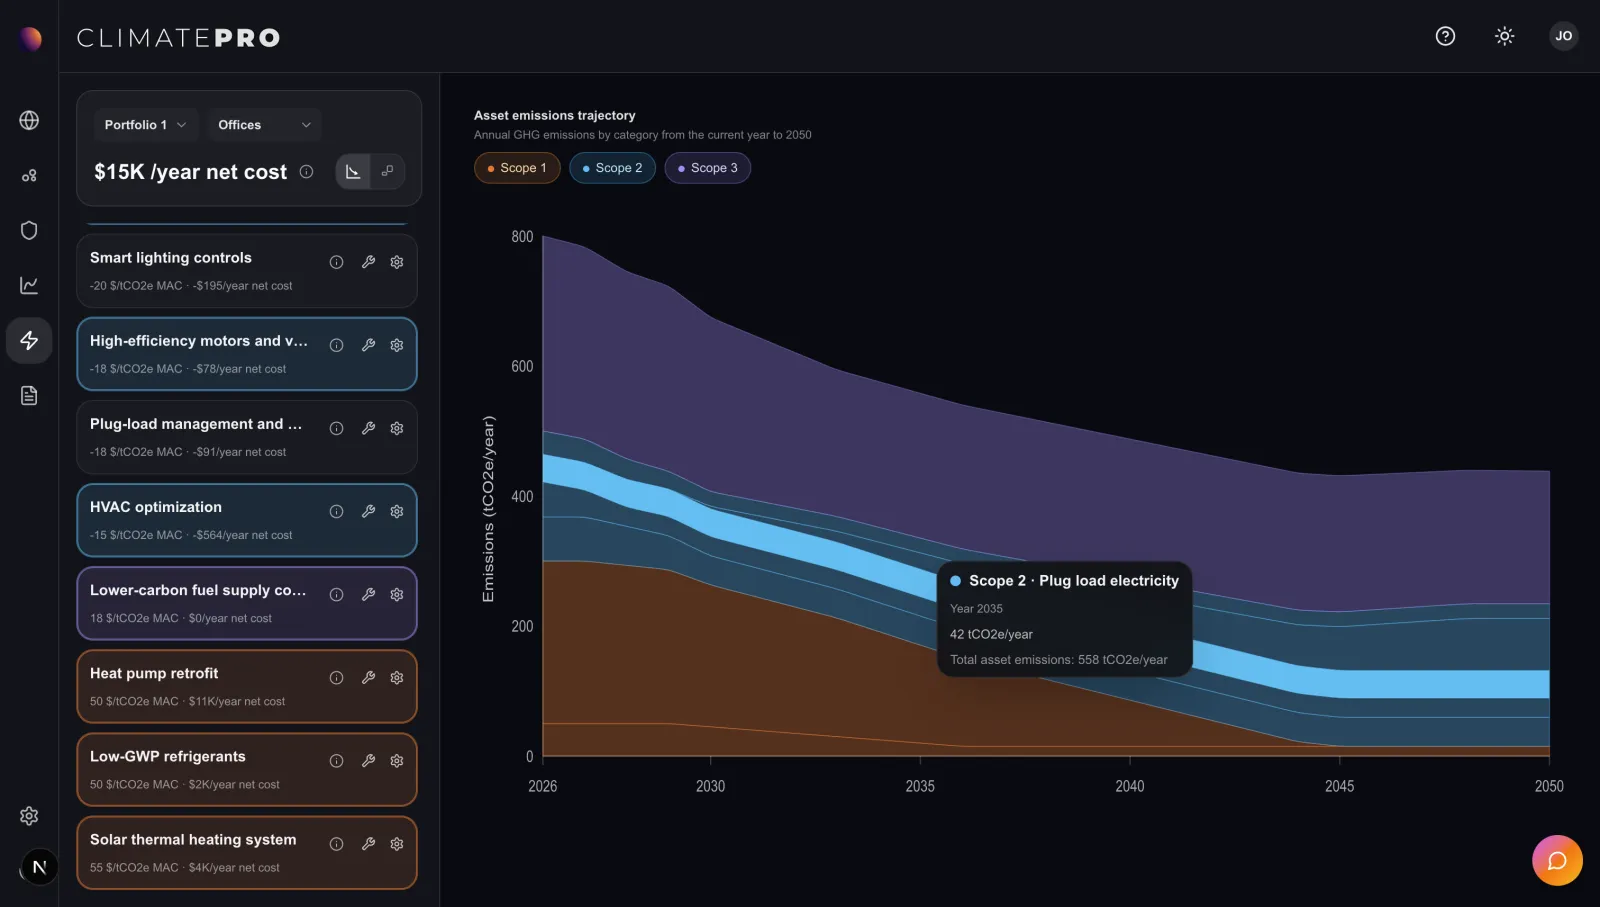Click the help question mark icon
Screen dimensions: 1600x907
click(1445, 36)
